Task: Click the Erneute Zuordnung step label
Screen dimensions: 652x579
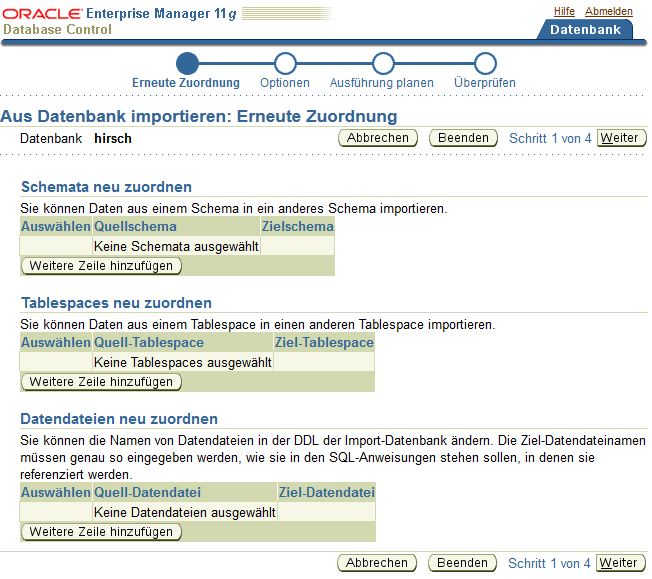Action: click(186, 82)
